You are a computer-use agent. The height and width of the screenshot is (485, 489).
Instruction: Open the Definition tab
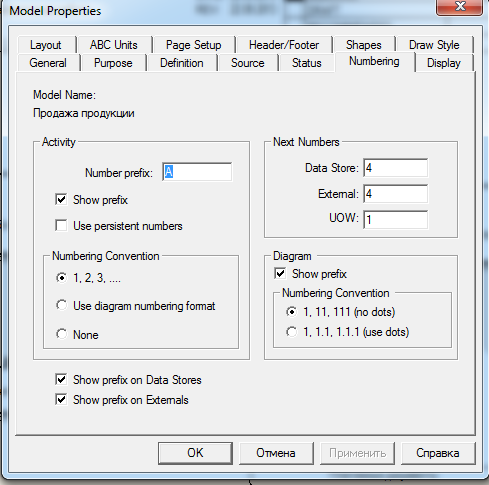point(182,63)
